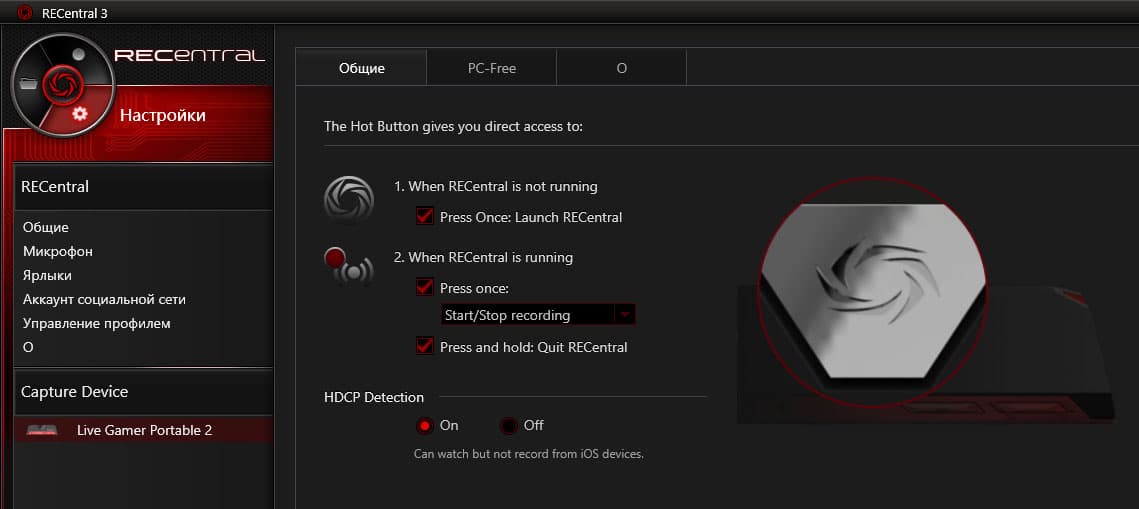Click the text 'Can watch but not record from iOS devices.'

tap(529, 454)
